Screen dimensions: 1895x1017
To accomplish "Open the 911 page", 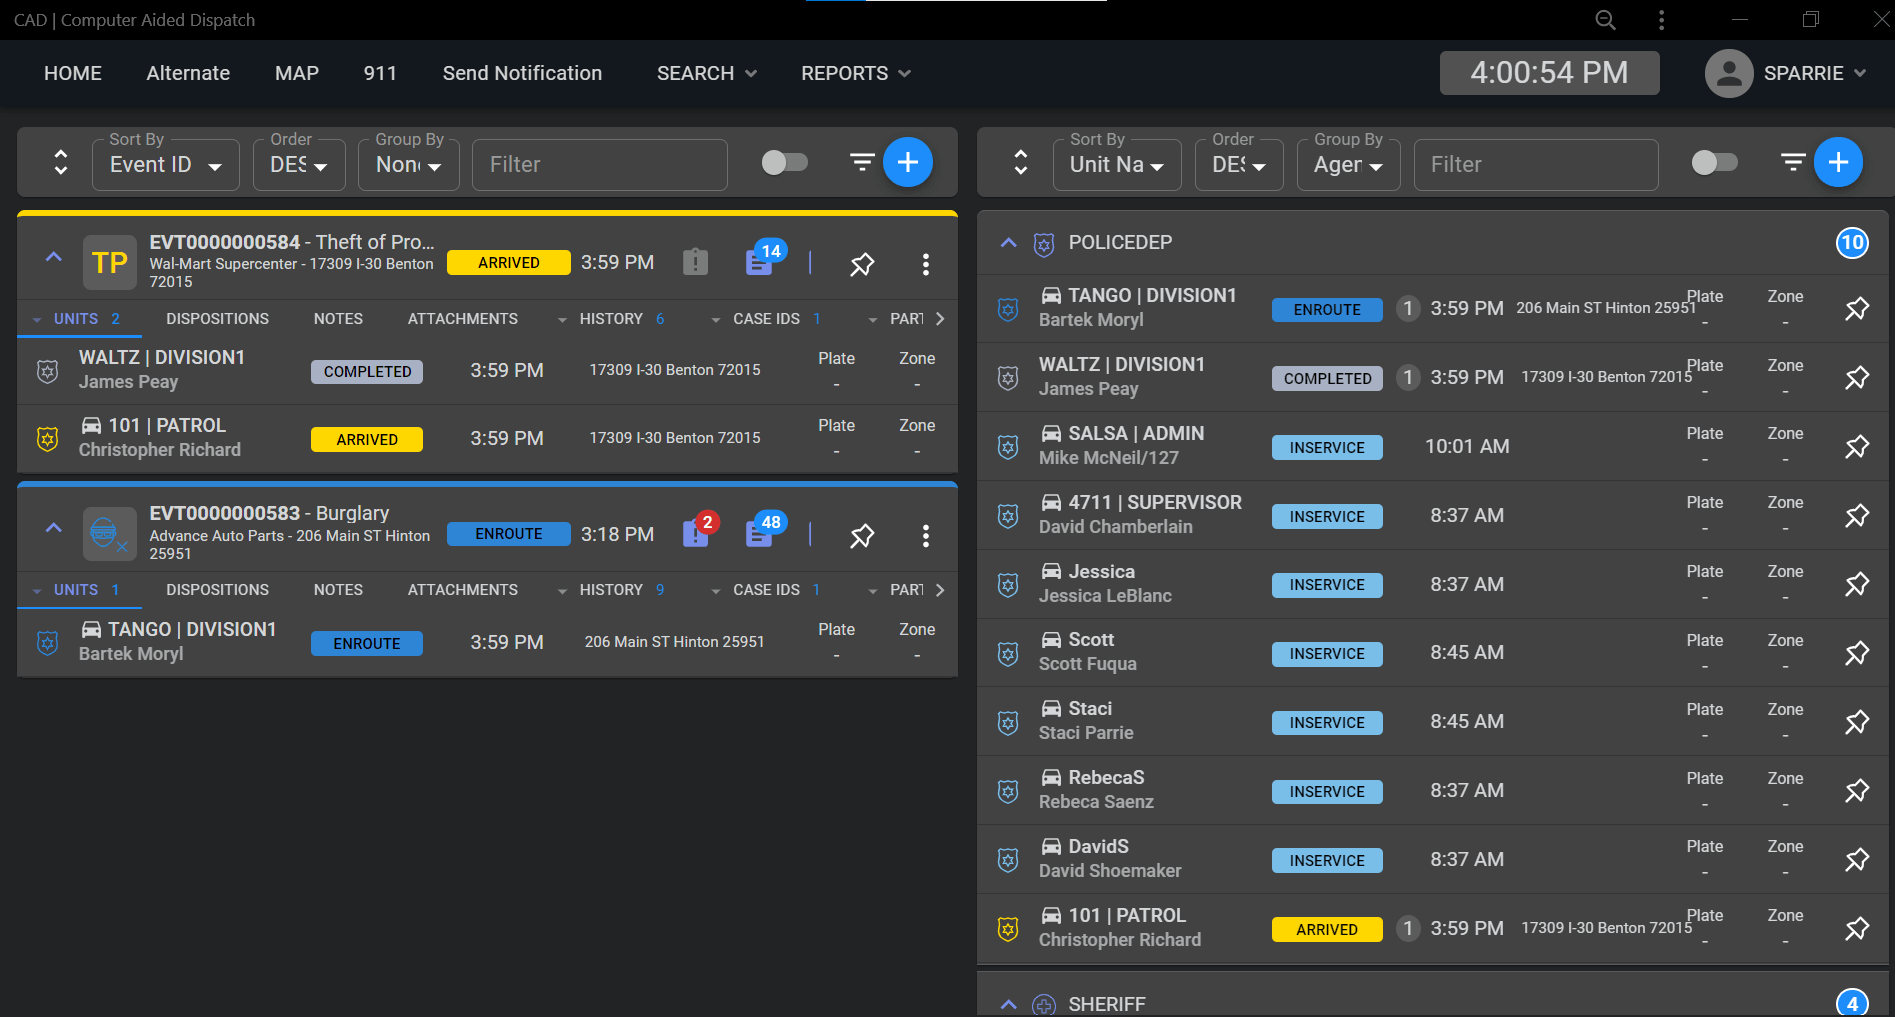I will [x=380, y=73].
